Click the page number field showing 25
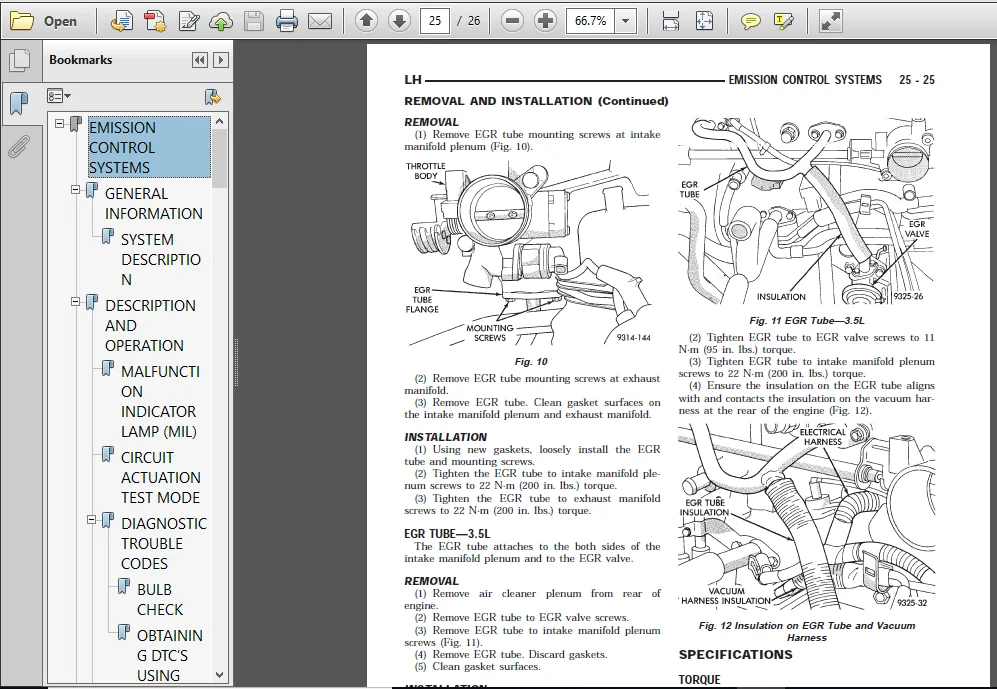 [435, 21]
